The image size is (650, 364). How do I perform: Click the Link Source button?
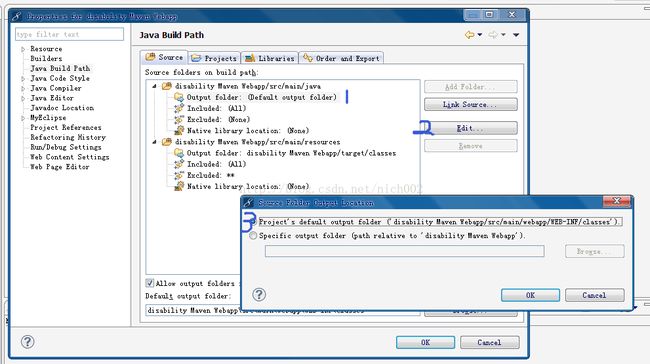point(471,104)
